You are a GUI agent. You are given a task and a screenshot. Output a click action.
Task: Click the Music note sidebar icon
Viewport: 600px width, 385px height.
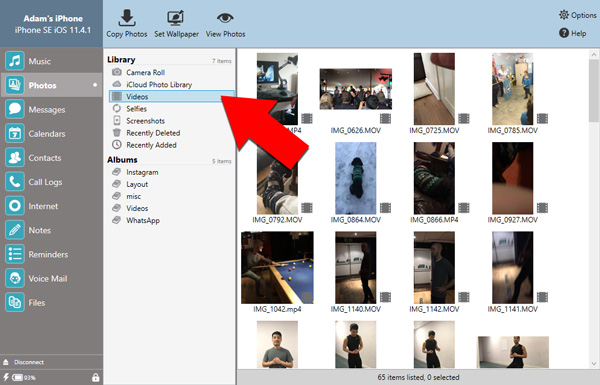click(15, 61)
